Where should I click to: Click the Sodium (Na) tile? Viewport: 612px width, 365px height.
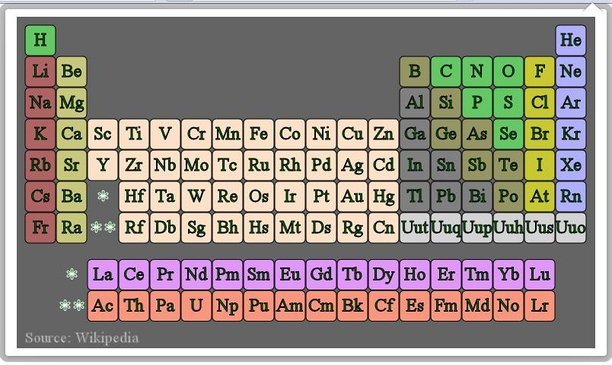coord(40,103)
